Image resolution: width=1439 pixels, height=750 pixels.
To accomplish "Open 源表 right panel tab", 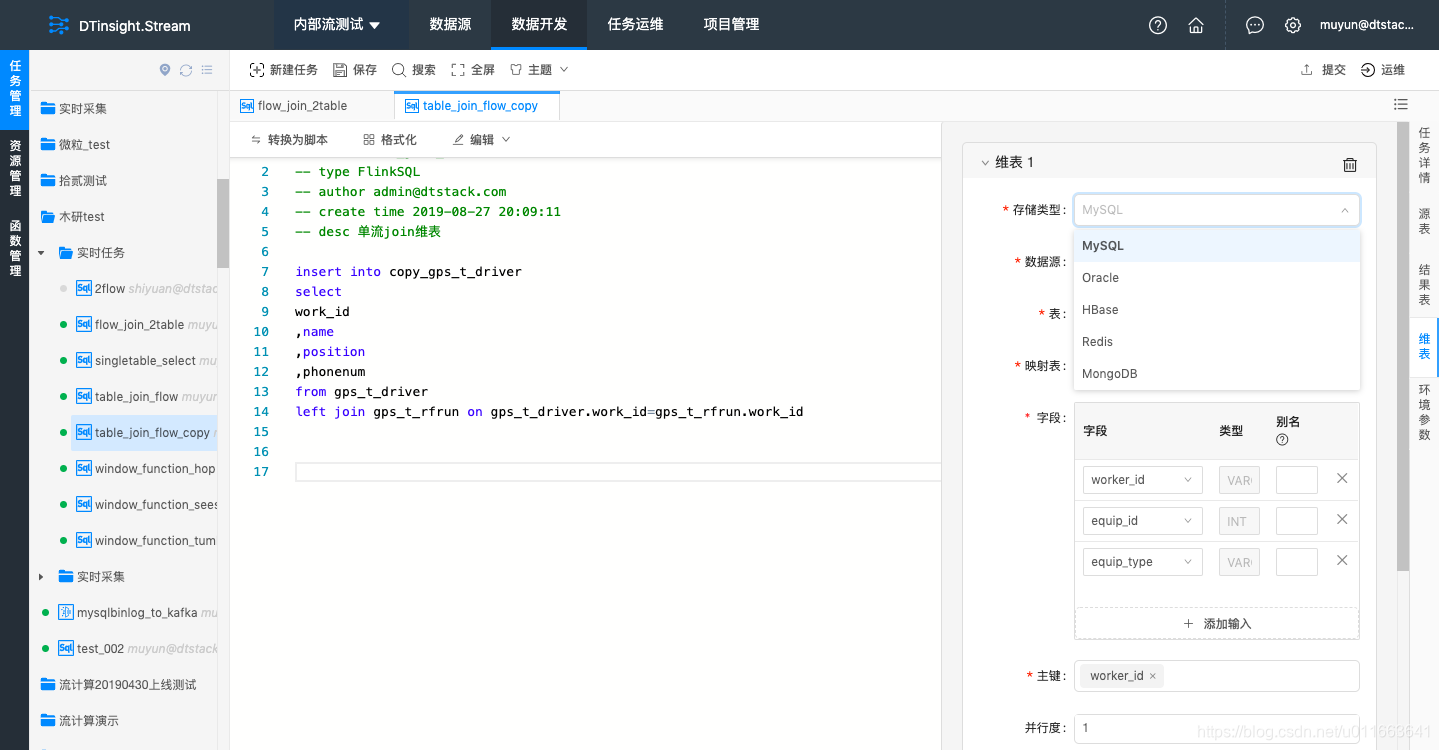I will click(x=1424, y=222).
